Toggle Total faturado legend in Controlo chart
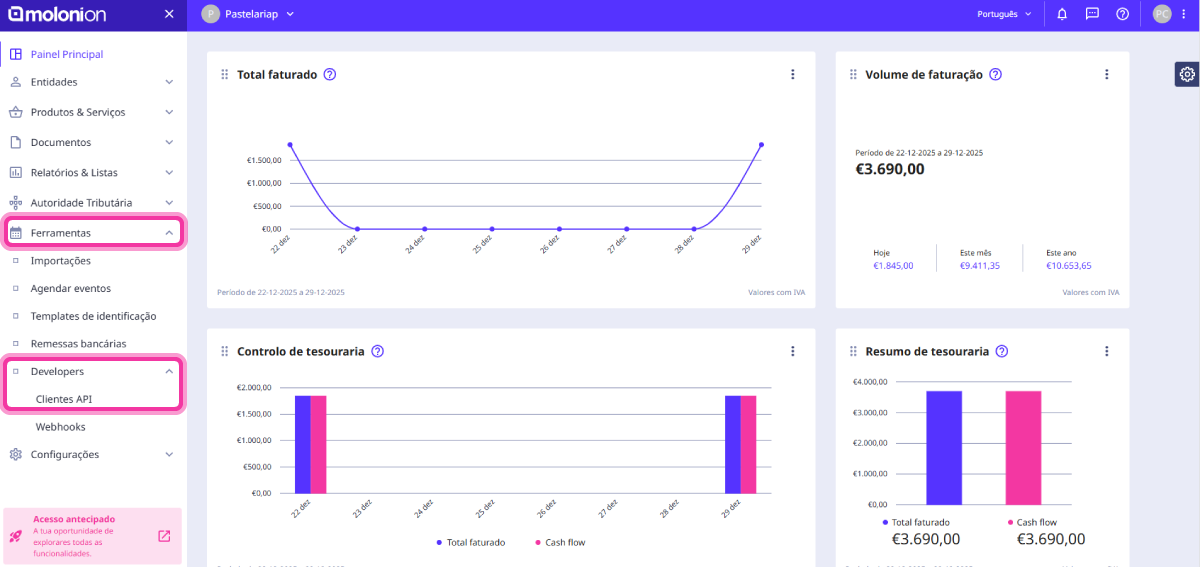Viewport: 1200px width, 567px height. click(471, 542)
